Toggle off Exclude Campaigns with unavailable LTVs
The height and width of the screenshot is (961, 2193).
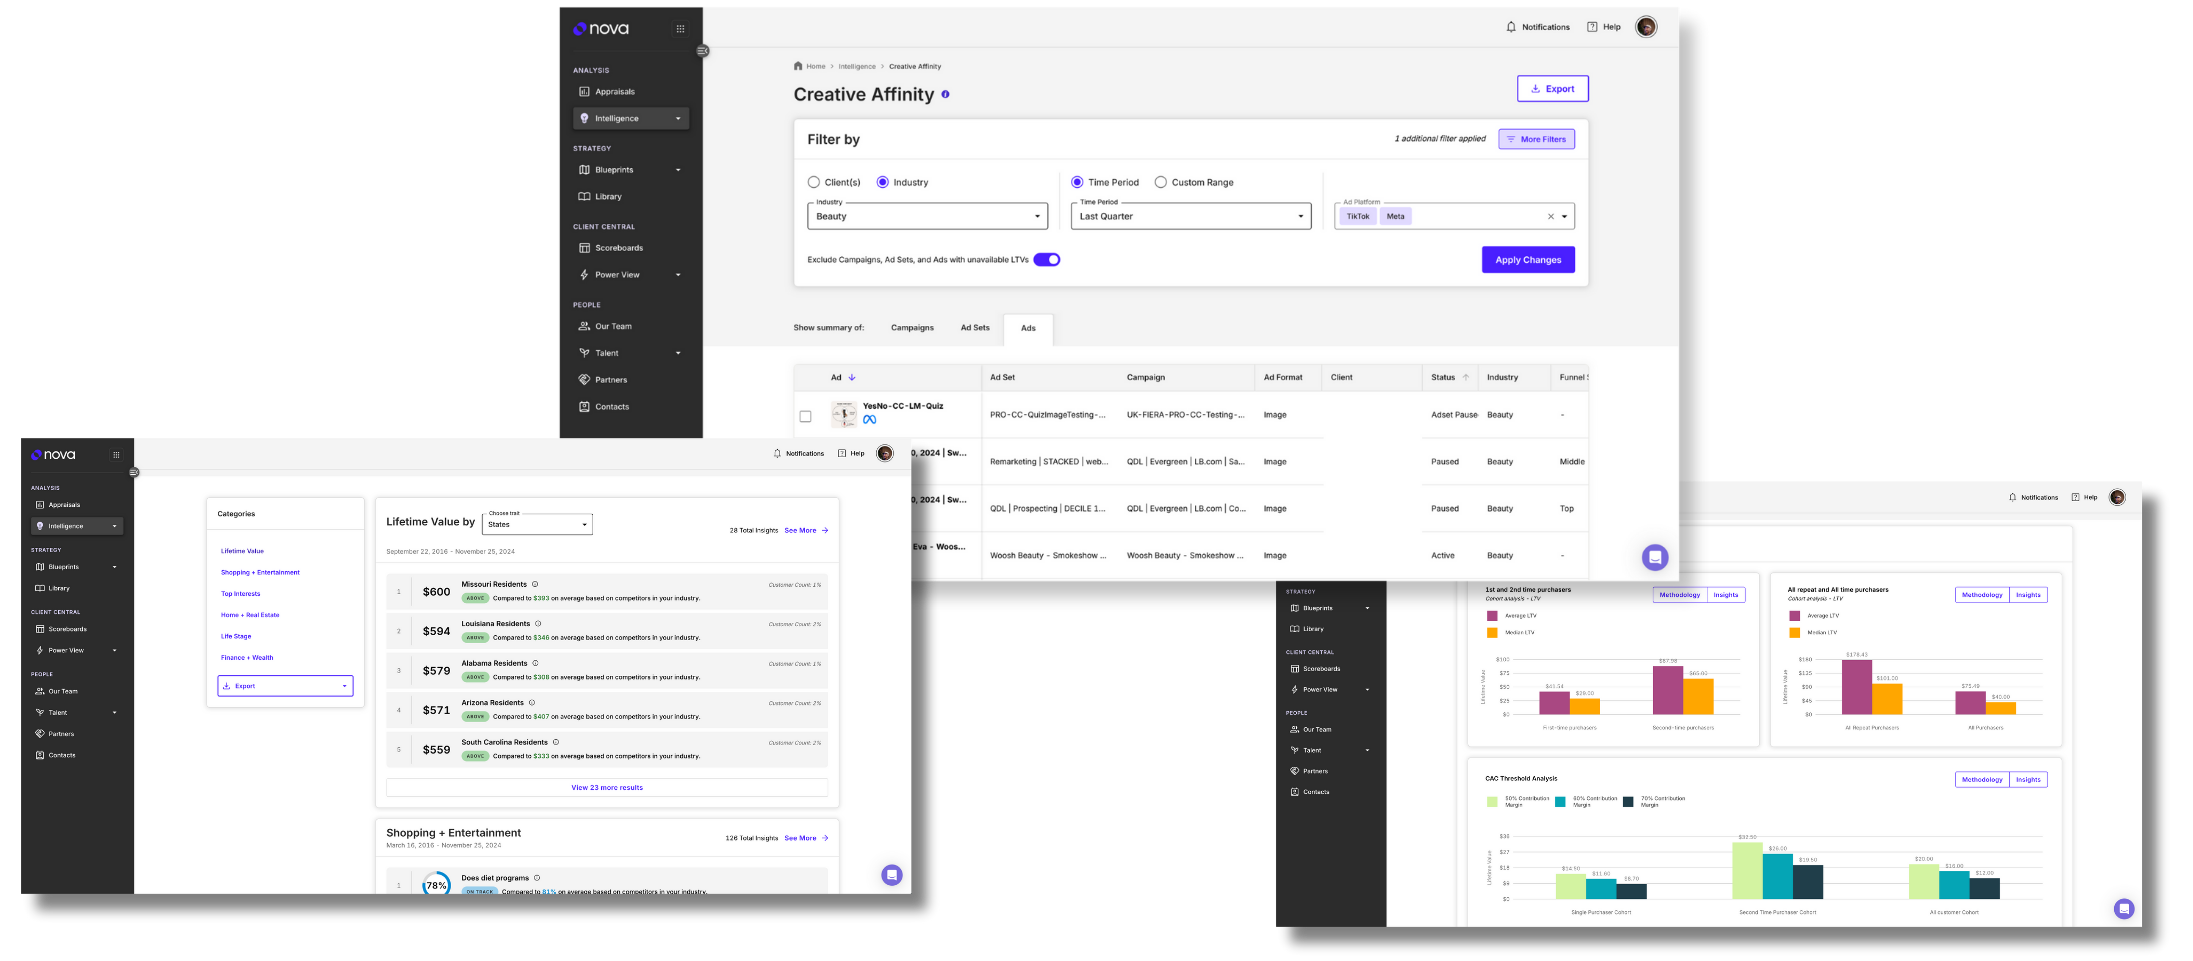[1046, 260]
